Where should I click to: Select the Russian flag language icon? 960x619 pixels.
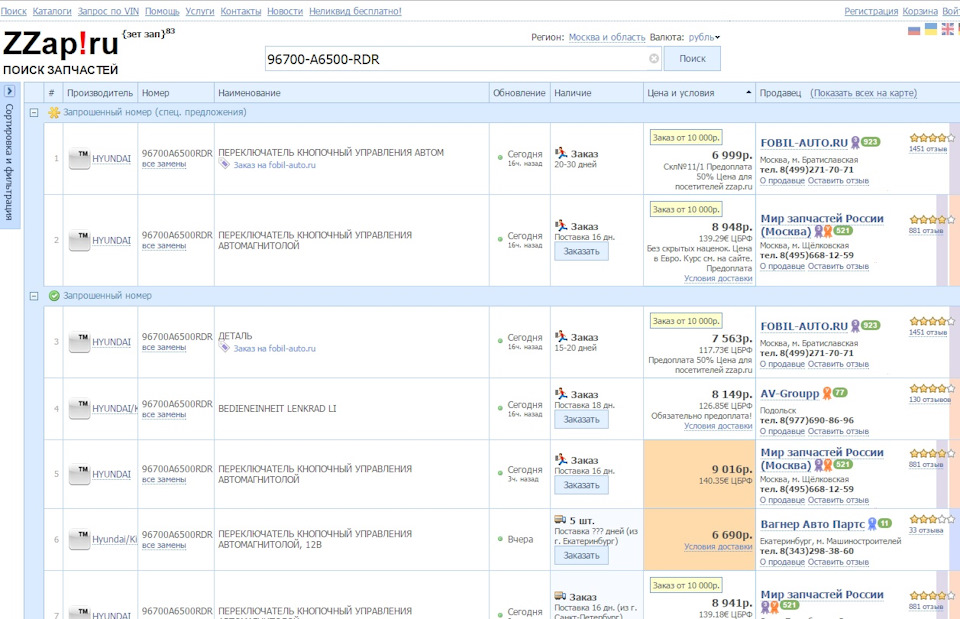point(914,30)
